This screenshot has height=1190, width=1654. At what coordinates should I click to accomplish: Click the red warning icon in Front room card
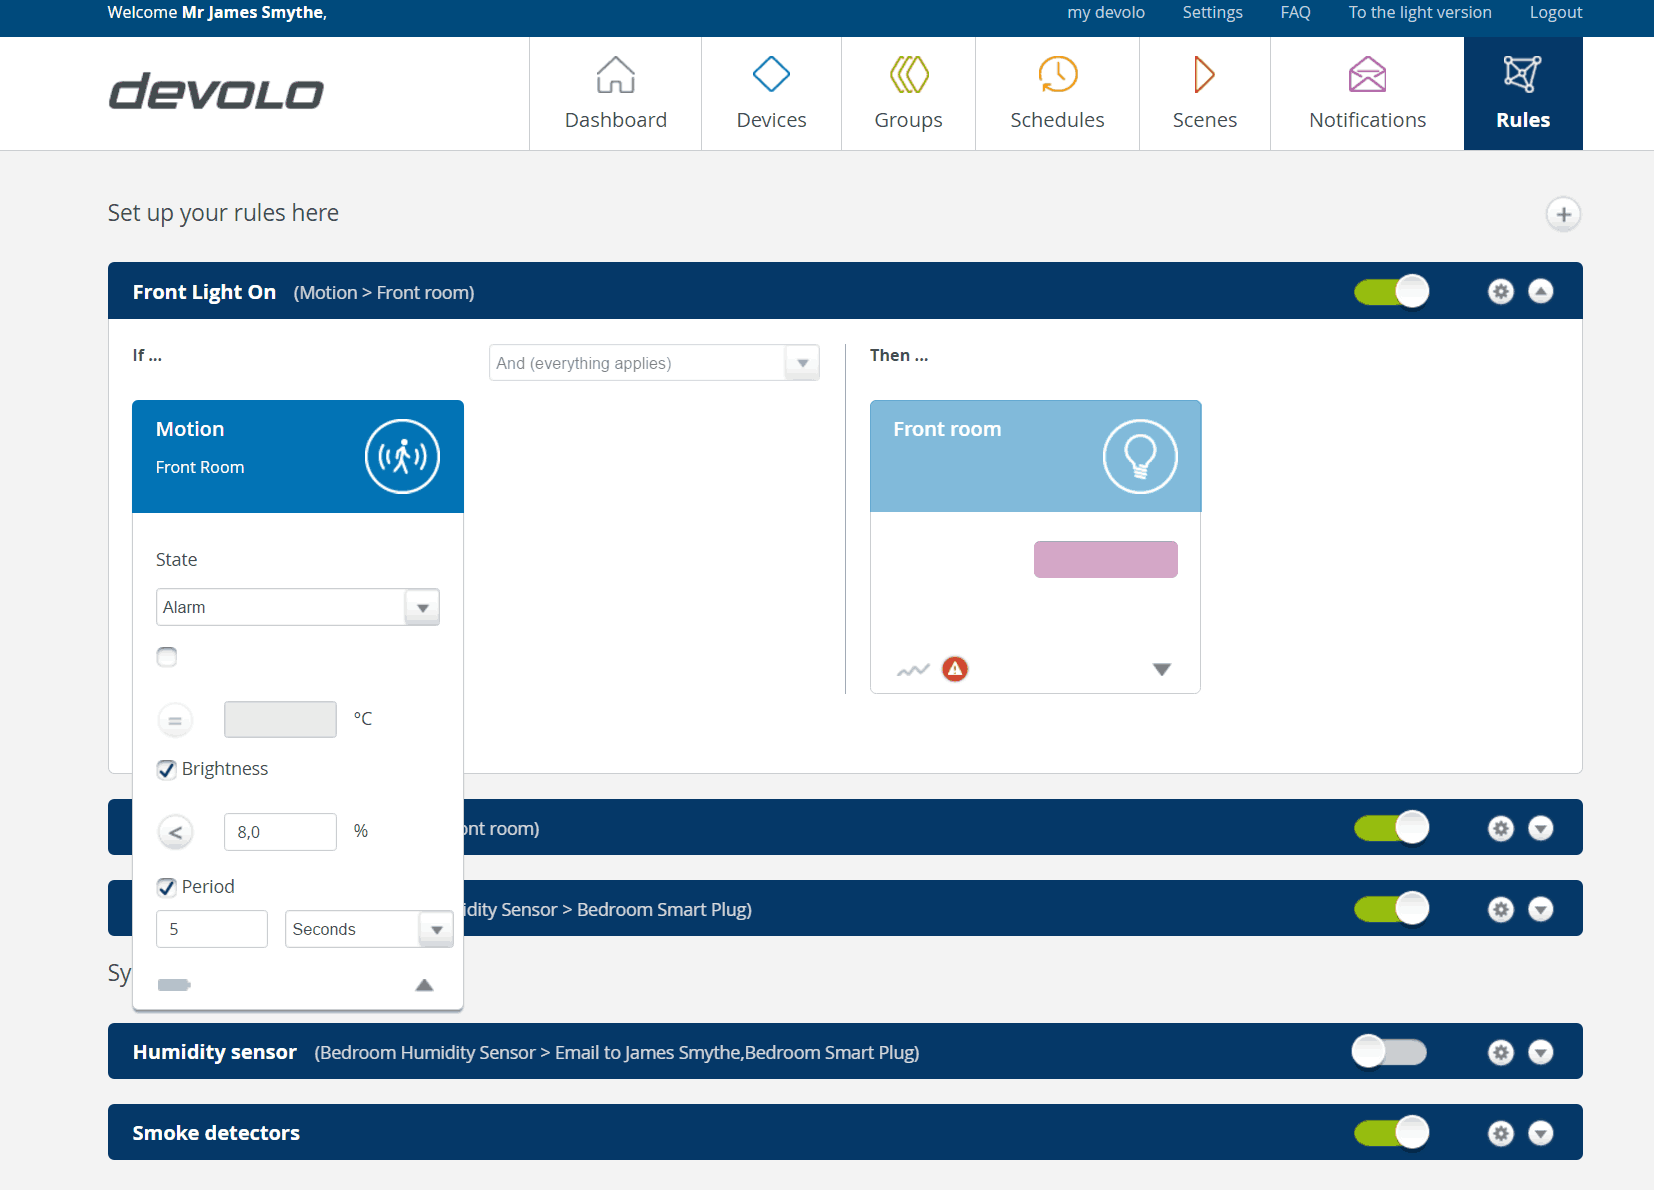pyautogui.click(x=955, y=669)
